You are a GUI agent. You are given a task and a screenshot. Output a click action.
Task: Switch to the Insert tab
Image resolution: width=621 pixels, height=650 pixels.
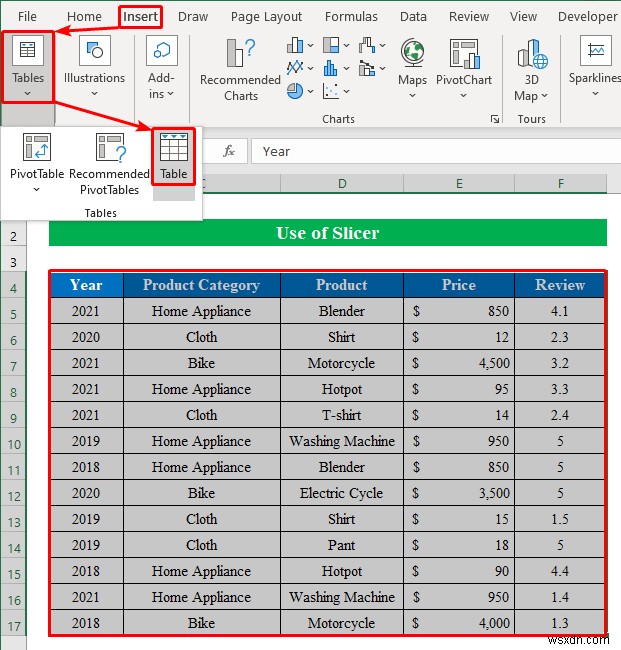pyautogui.click(x=140, y=17)
